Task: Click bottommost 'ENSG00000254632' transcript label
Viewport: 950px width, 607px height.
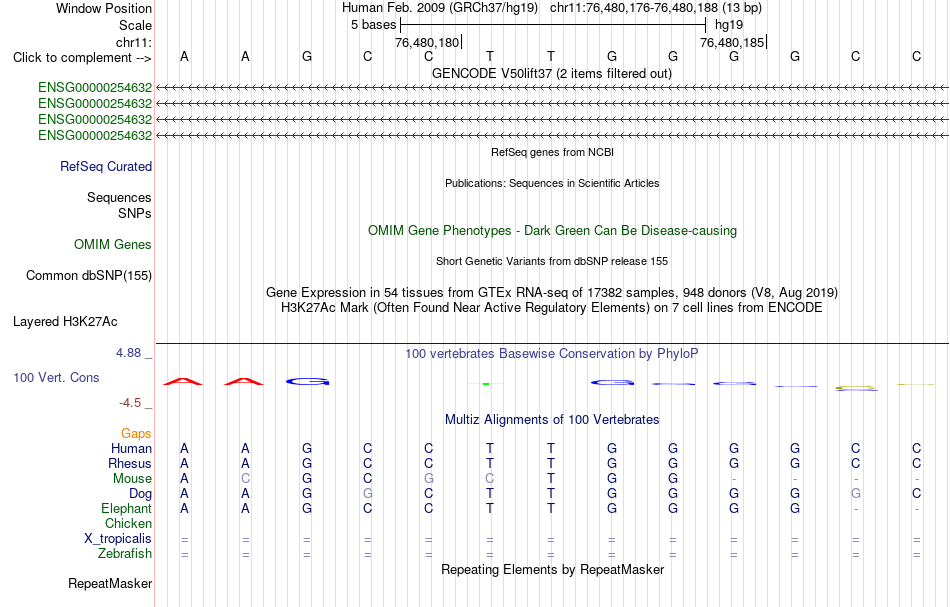Action: pyautogui.click(x=95, y=136)
